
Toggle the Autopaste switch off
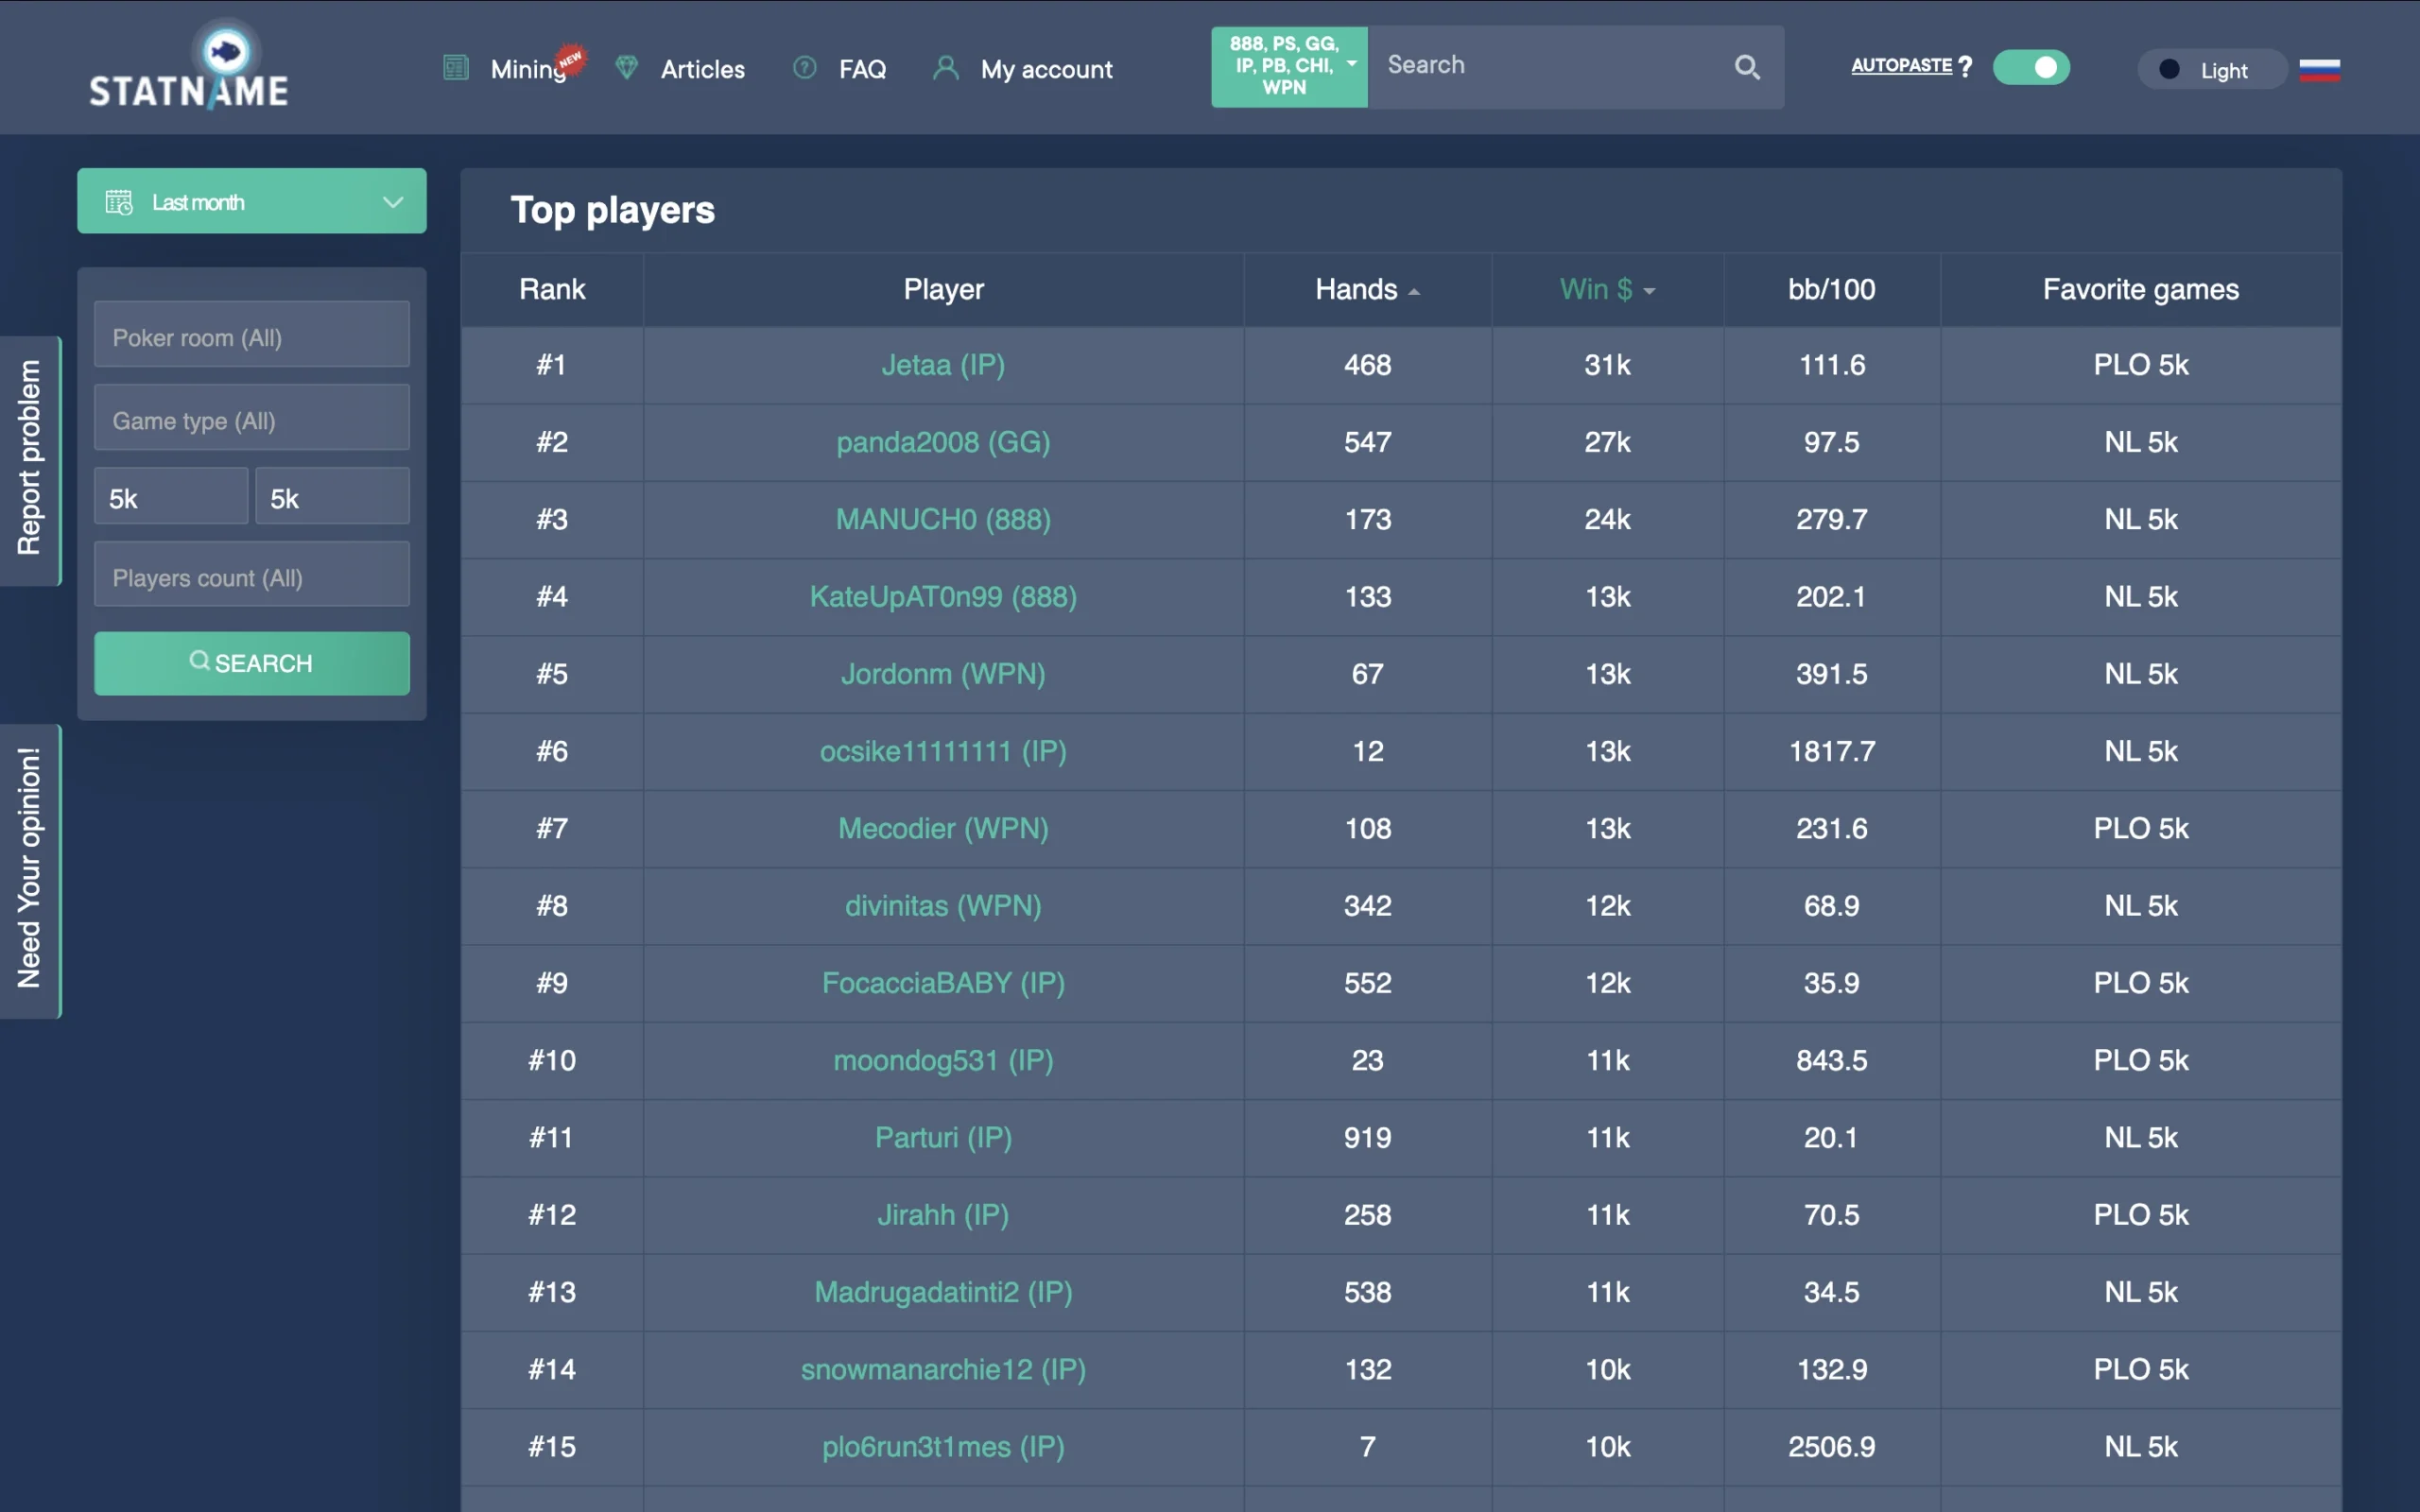(2031, 67)
